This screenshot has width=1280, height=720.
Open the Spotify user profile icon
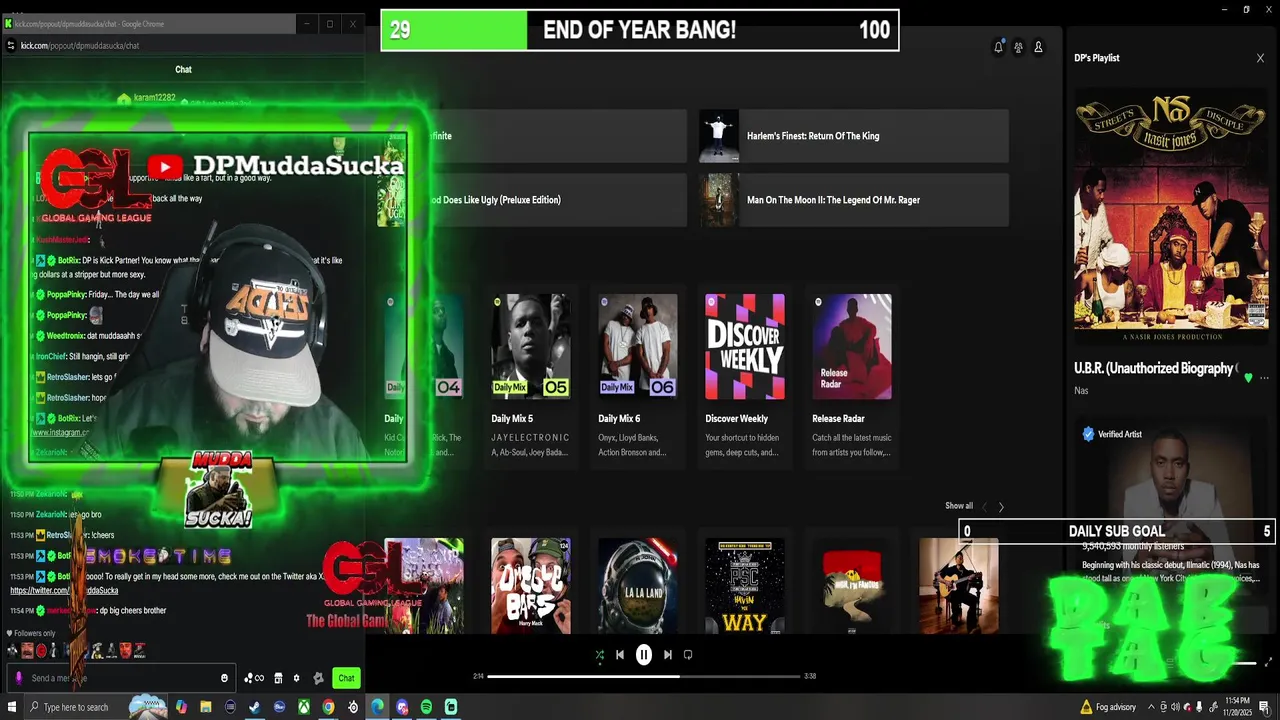pos(1038,47)
